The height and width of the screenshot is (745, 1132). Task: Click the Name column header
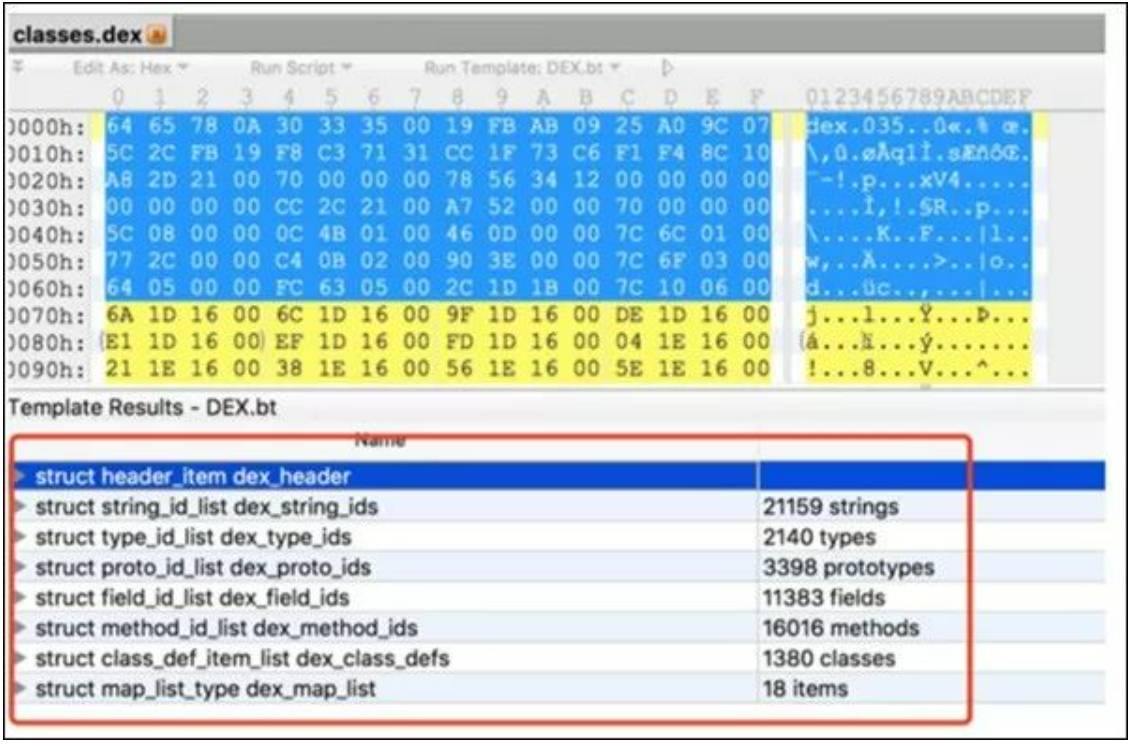(x=380, y=440)
